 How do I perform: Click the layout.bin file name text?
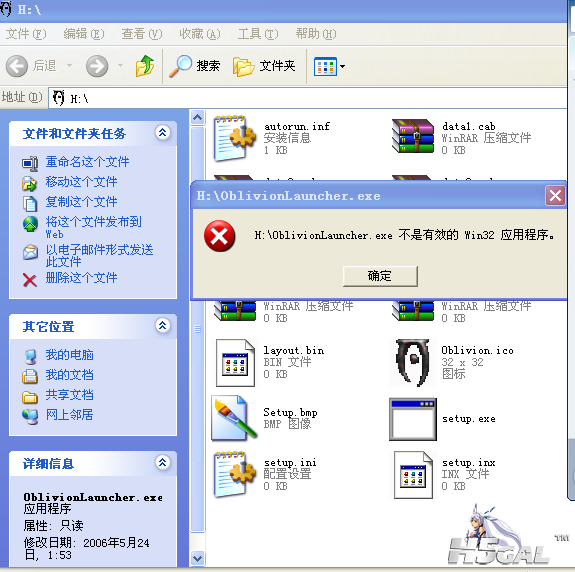(294, 351)
